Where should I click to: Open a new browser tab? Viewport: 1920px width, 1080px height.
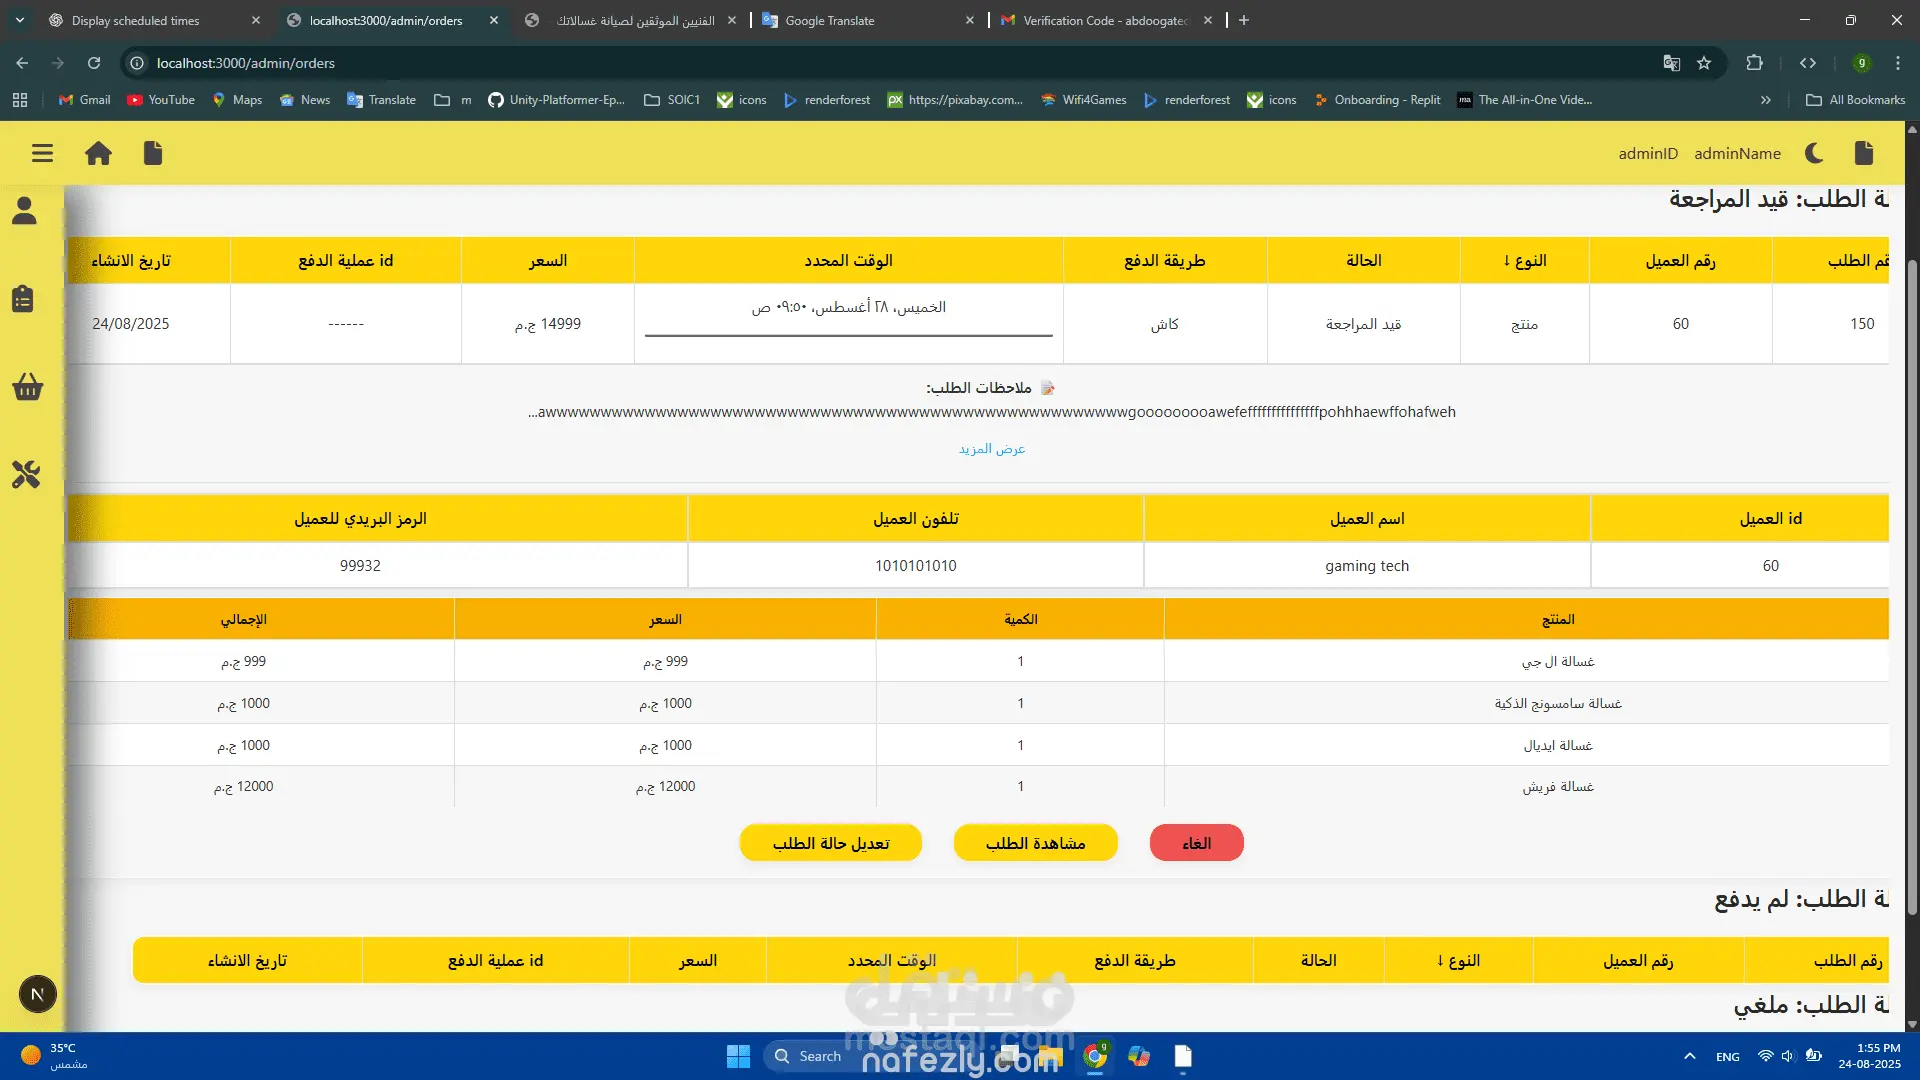[1244, 20]
